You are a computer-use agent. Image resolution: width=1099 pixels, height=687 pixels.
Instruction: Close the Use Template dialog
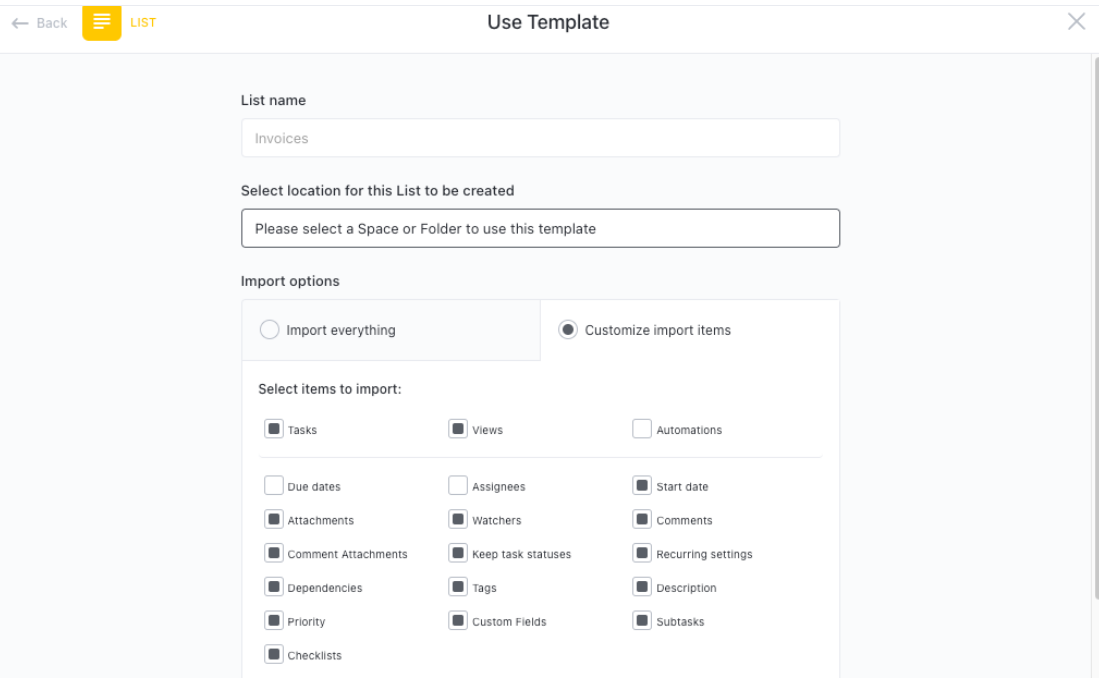(x=1076, y=22)
